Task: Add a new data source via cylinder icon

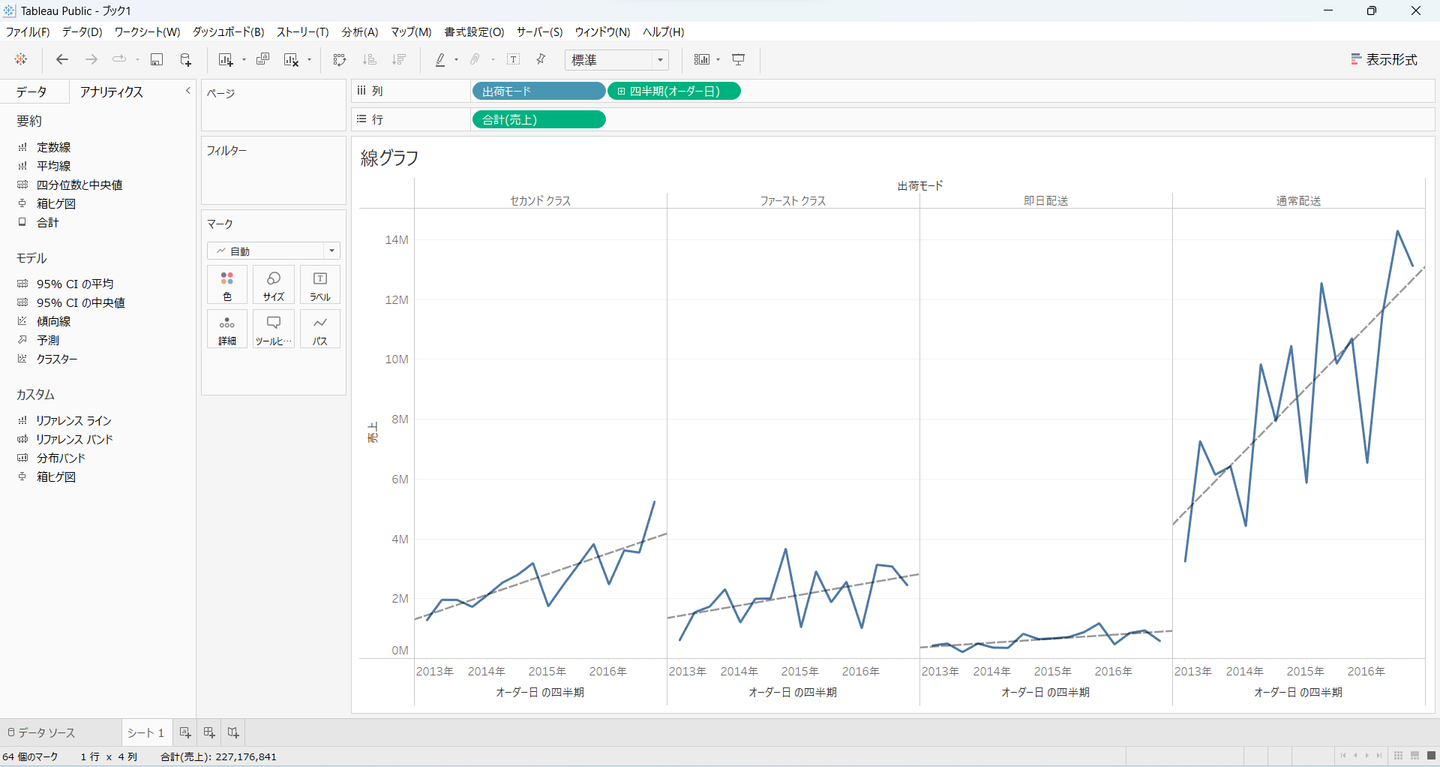Action: tap(185, 60)
